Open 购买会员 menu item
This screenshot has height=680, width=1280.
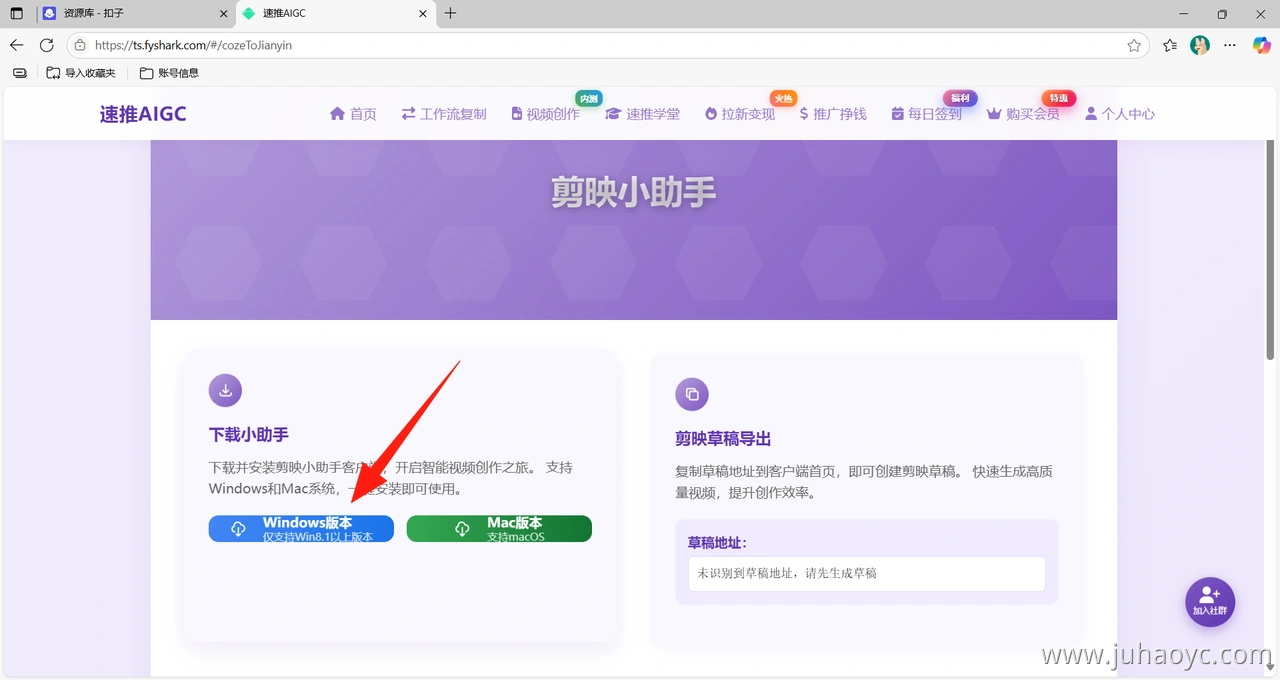point(1023,114)
